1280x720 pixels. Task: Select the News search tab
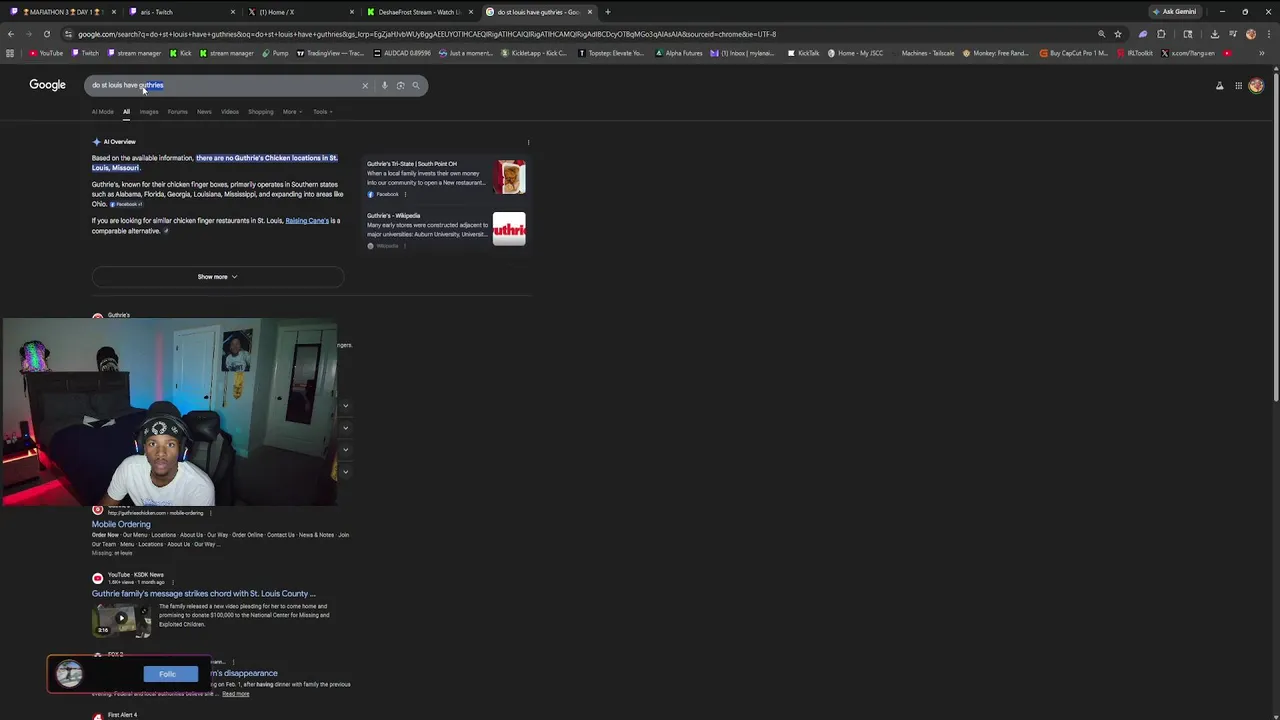pos(204,112)
